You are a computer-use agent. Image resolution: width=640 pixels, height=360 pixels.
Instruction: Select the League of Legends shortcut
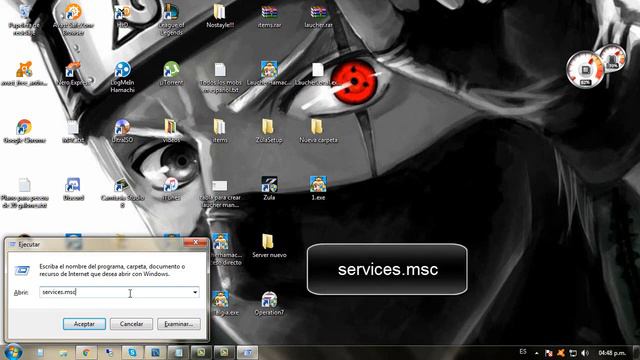point(171,20)
